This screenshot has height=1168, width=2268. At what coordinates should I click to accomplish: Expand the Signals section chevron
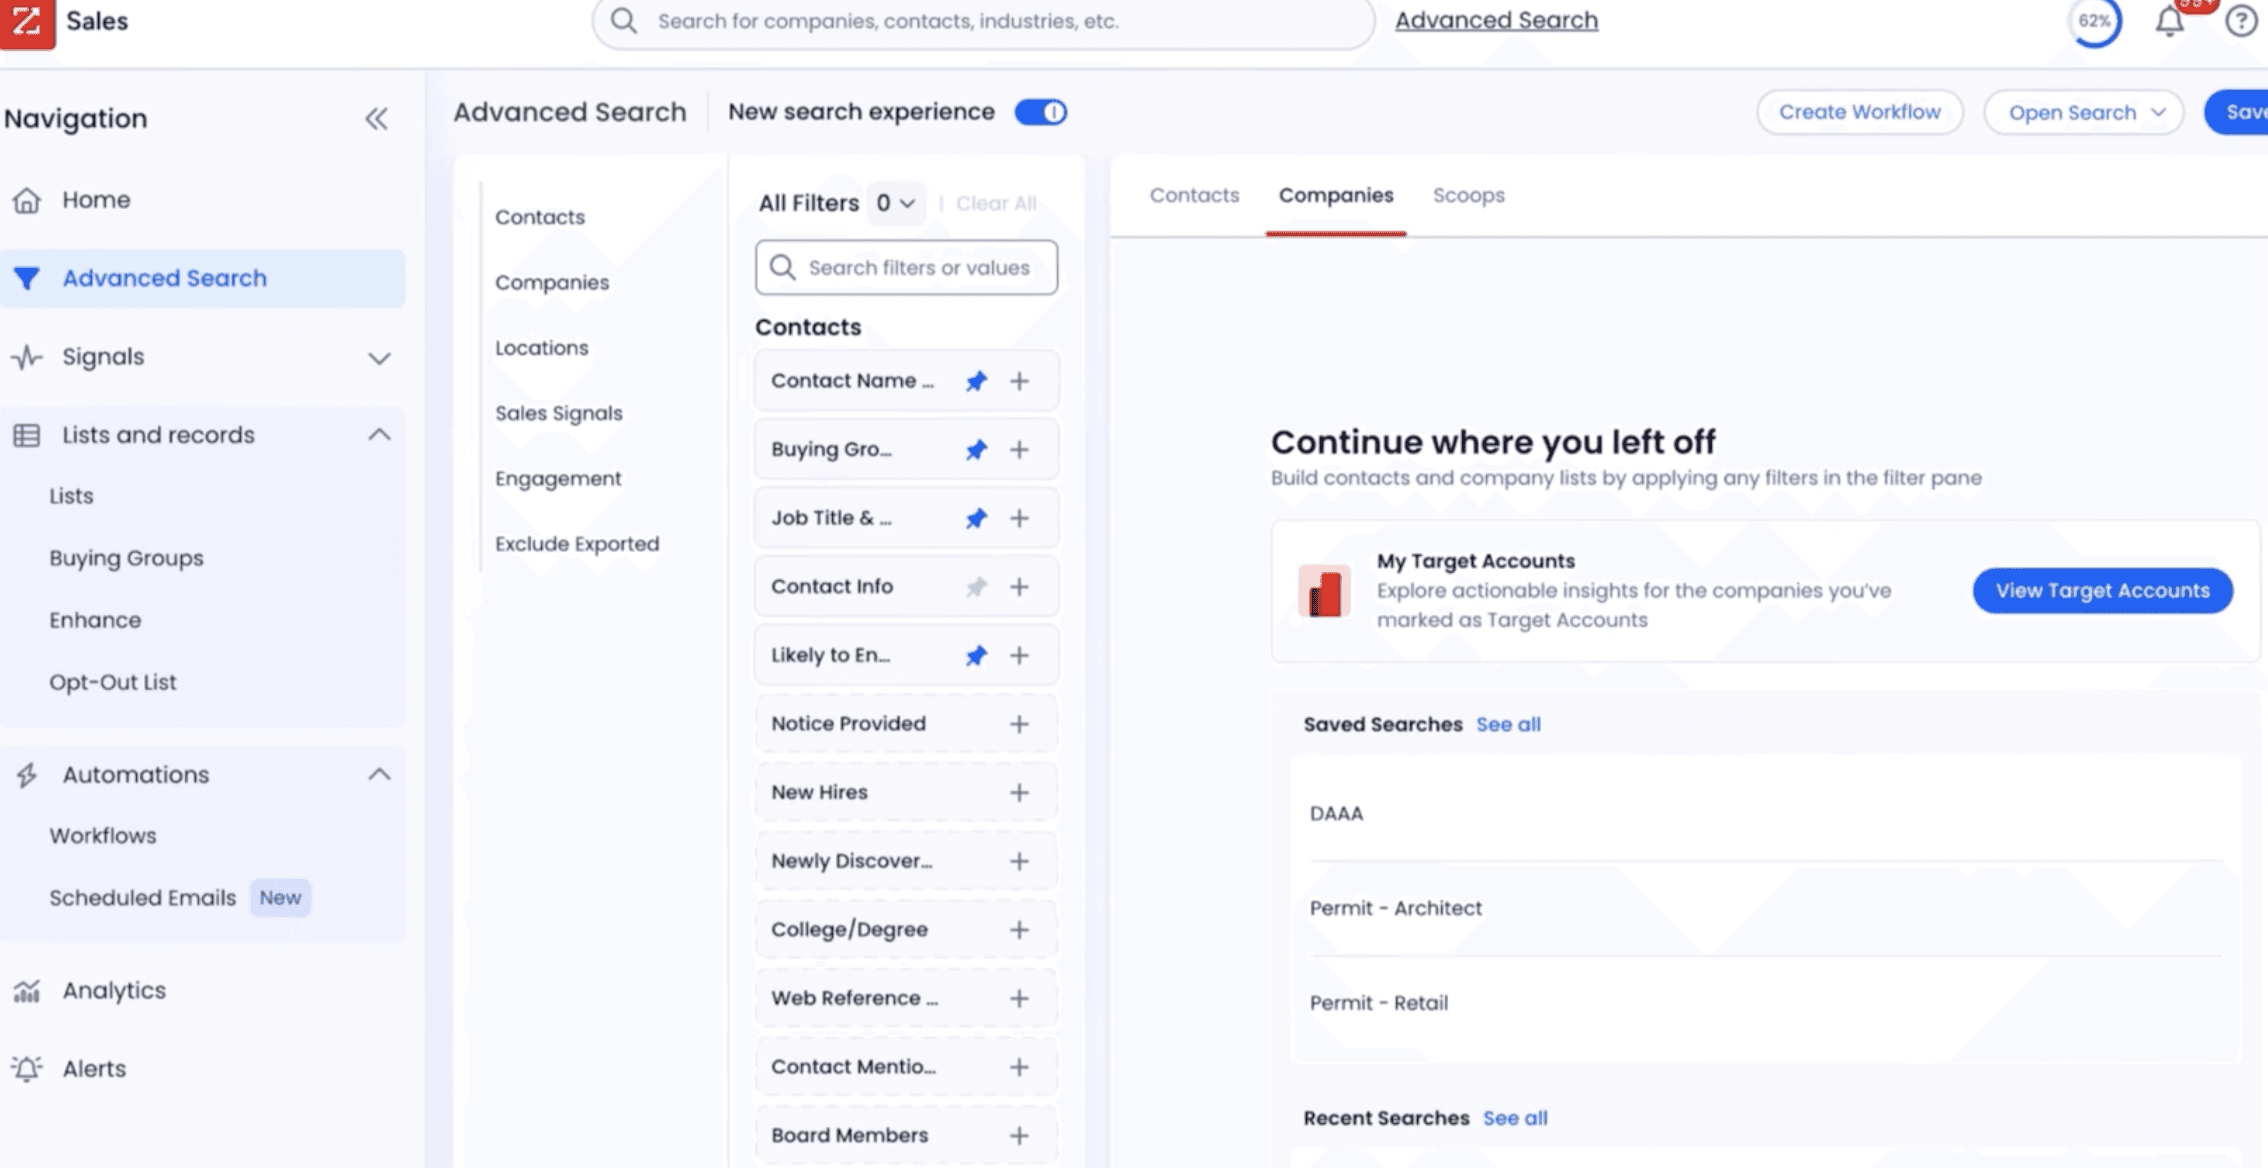click(x=379, y=358)
